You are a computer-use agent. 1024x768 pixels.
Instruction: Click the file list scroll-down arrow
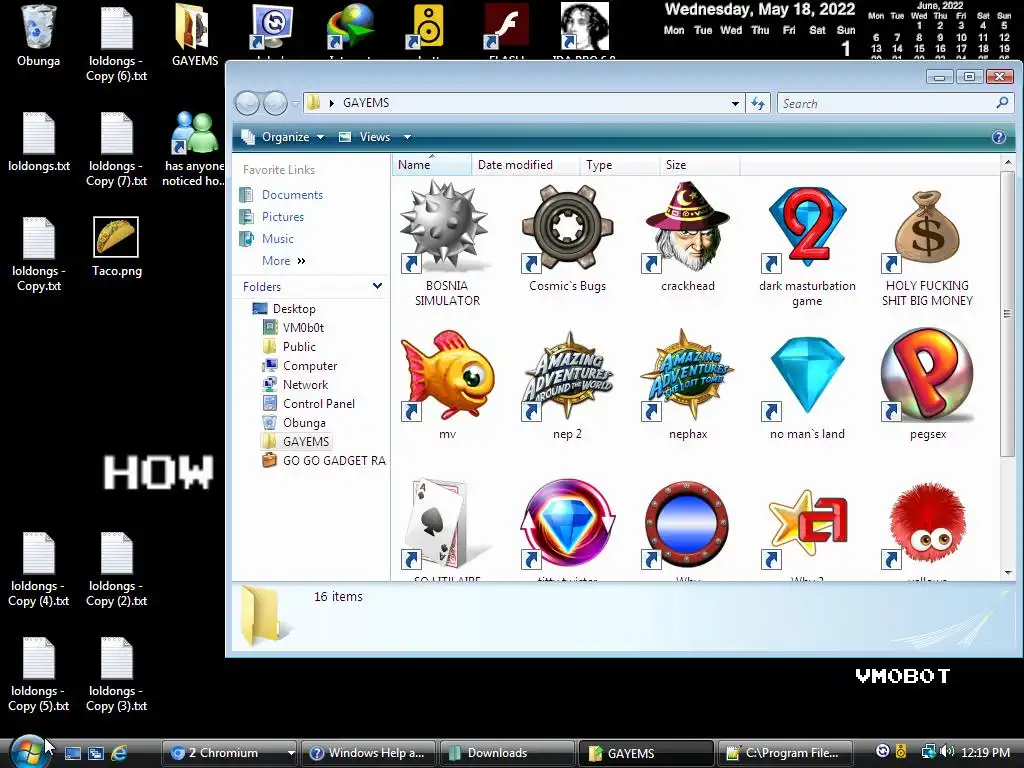tap(1008, 573)
